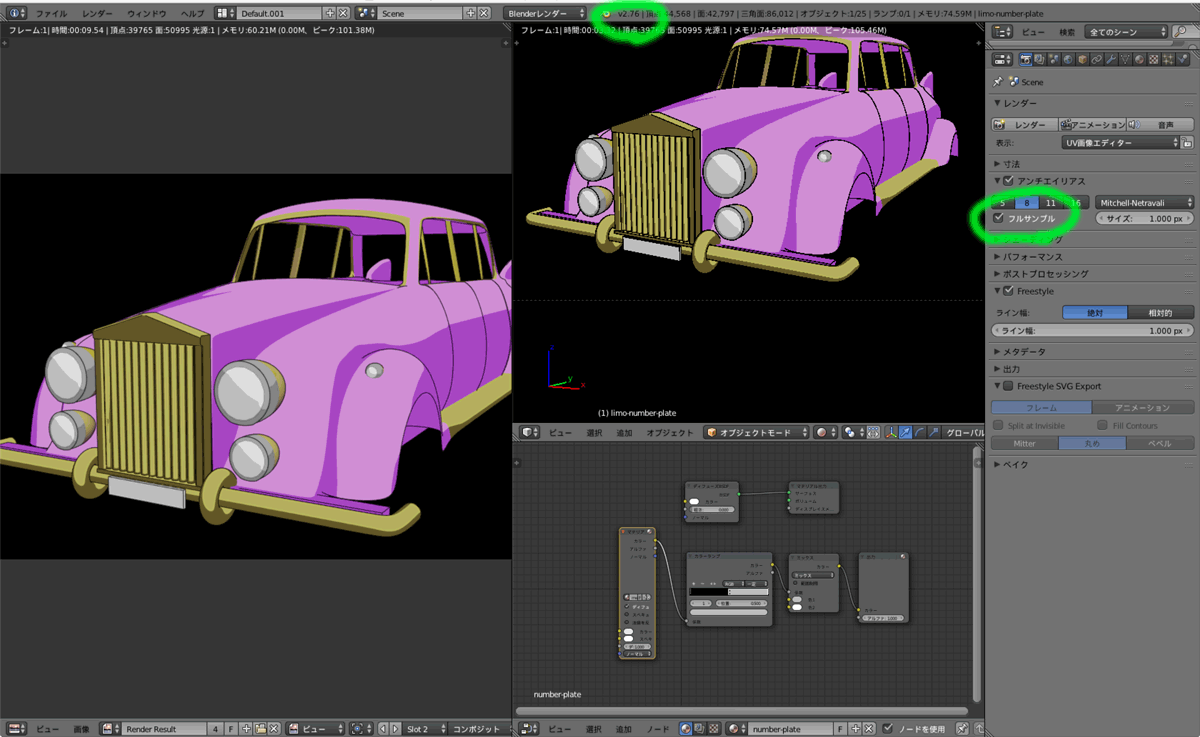The image size is (1200, 737).
Task: Click the rotate manipulator arc icon
Action: [x=920, y=432]
